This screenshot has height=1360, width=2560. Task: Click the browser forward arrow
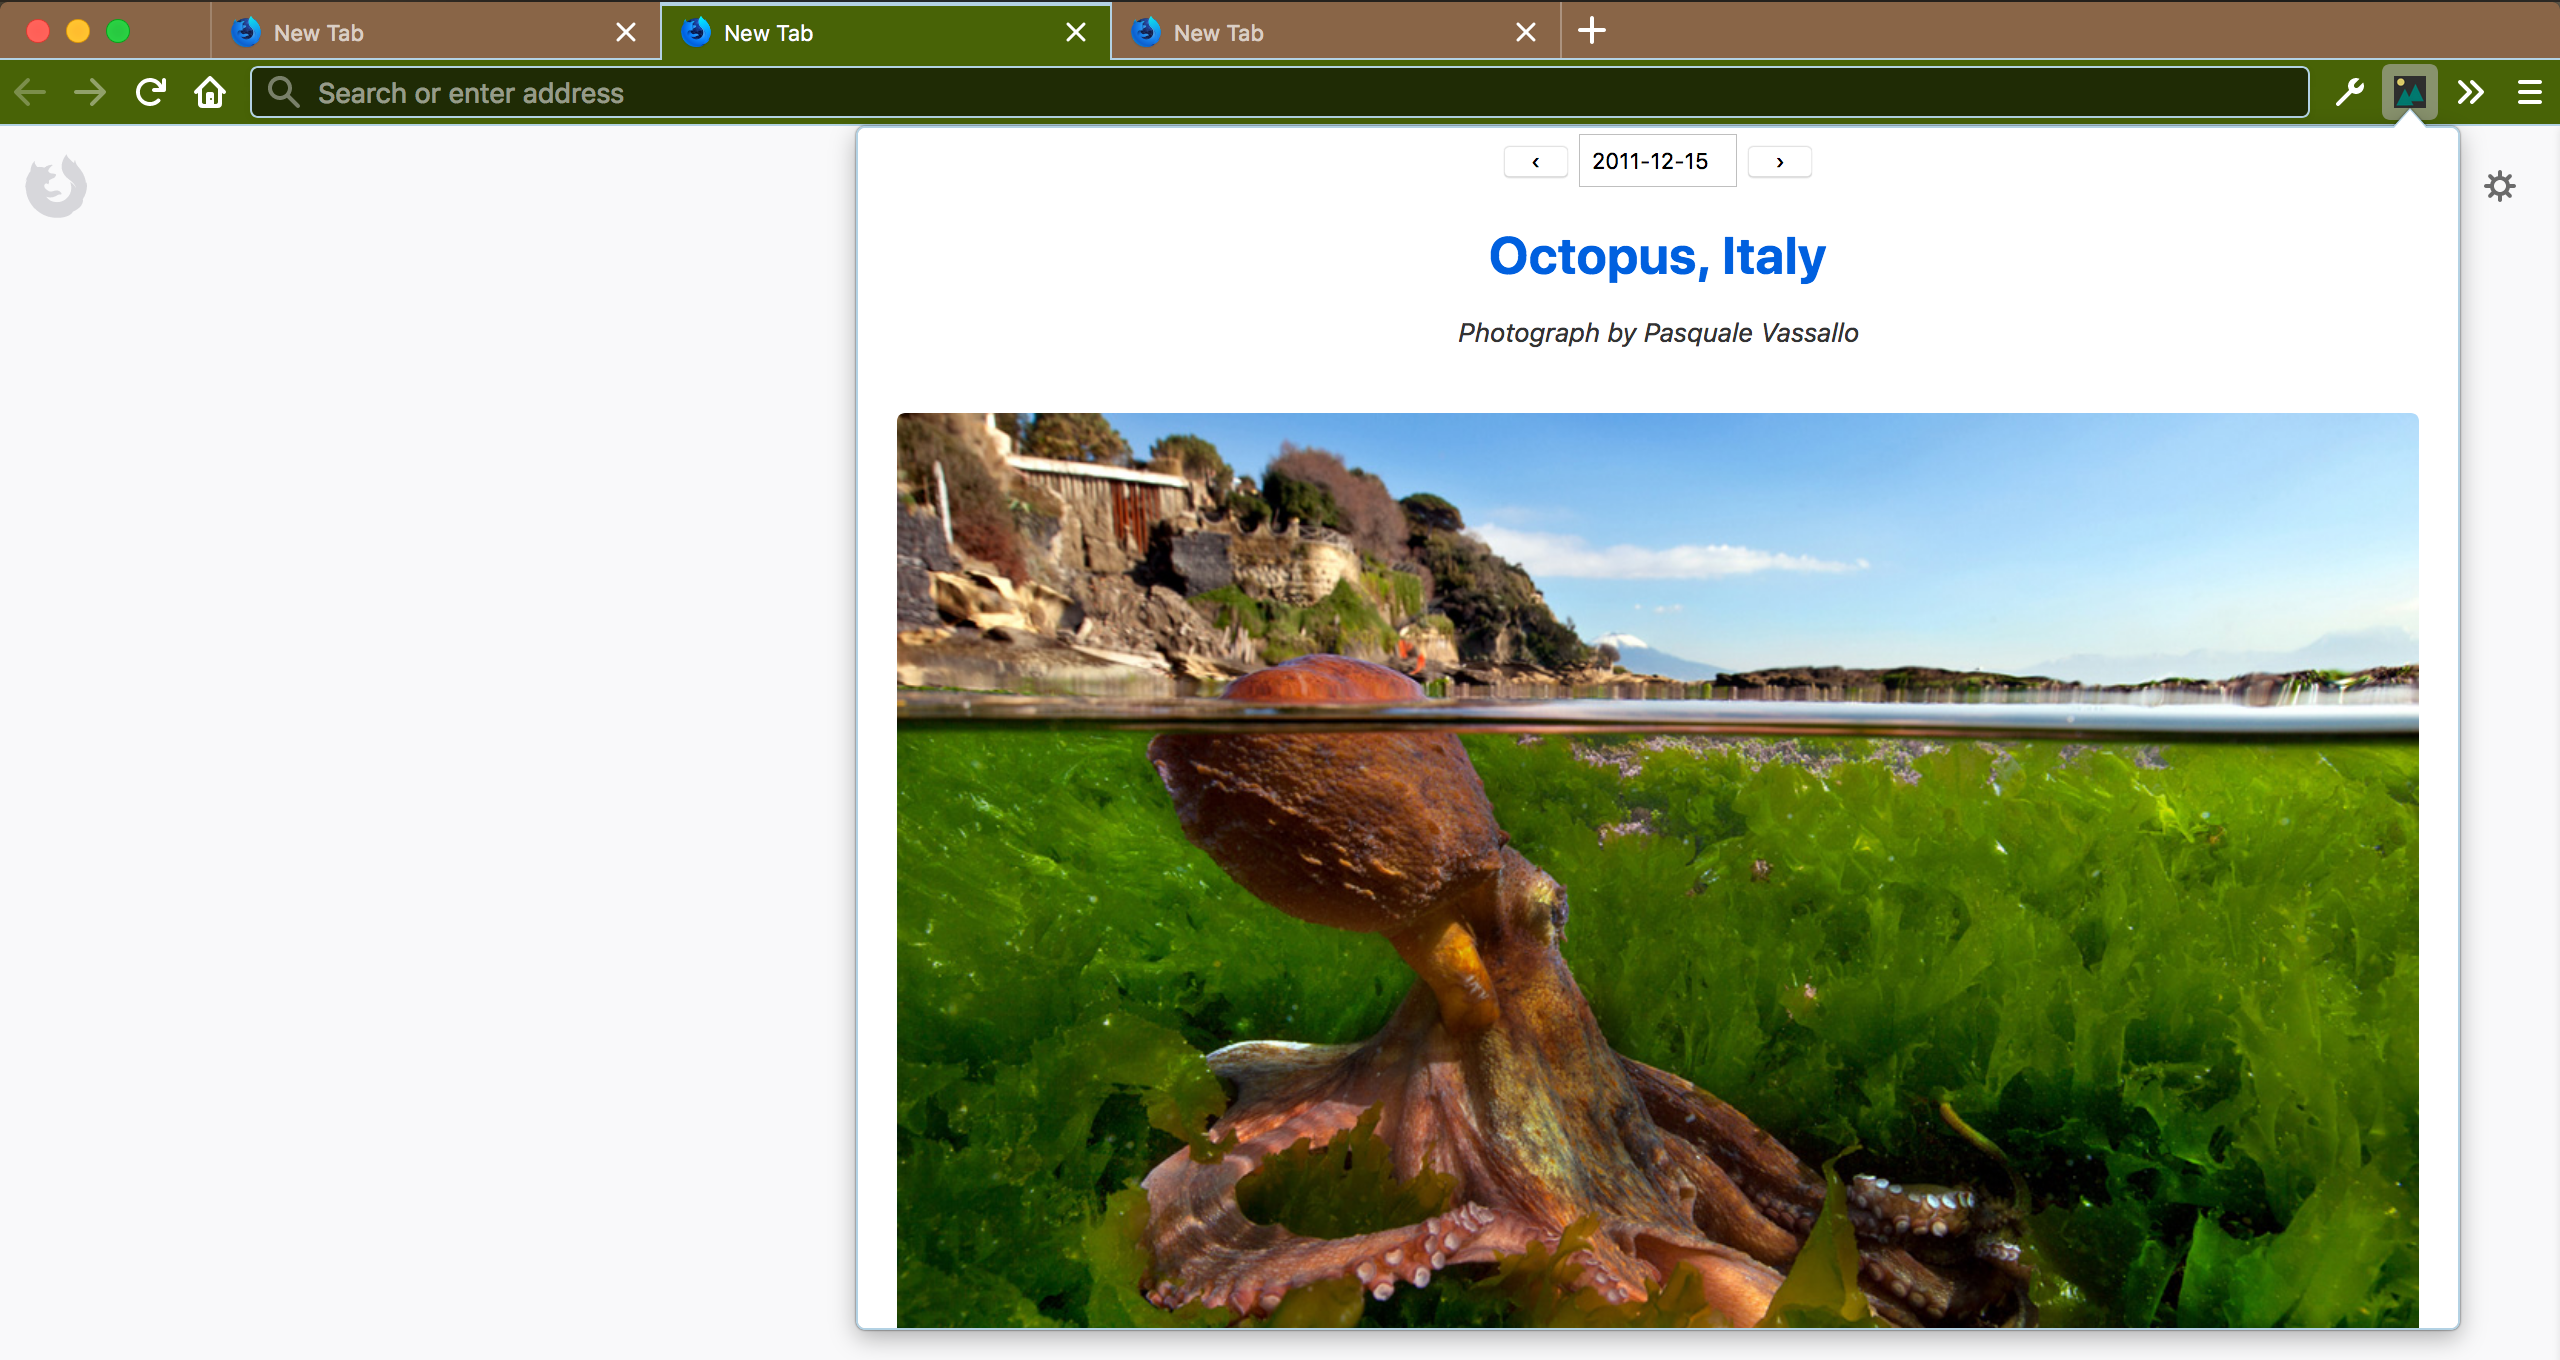pyautogui.click(x=90, y=93)
